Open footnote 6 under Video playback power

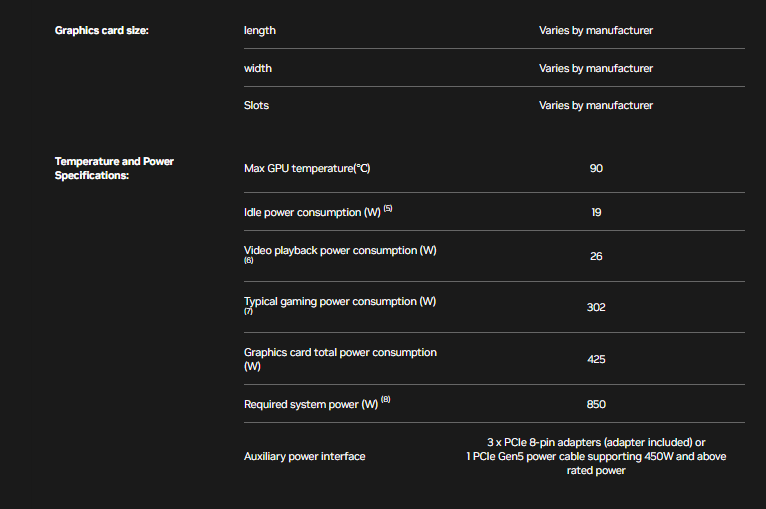249,261
